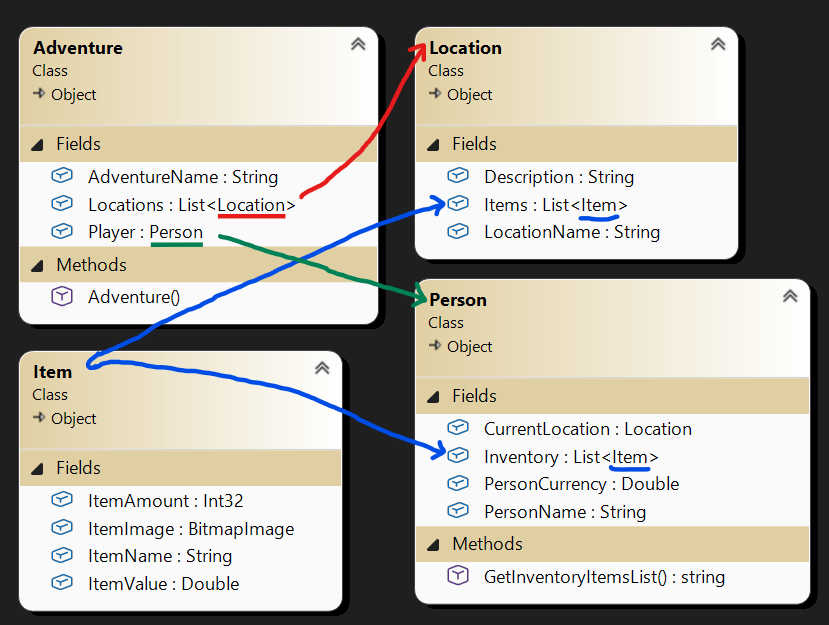829x625 pixels.
Task: Click the Object base type under Person
Action: coord(469,347)
